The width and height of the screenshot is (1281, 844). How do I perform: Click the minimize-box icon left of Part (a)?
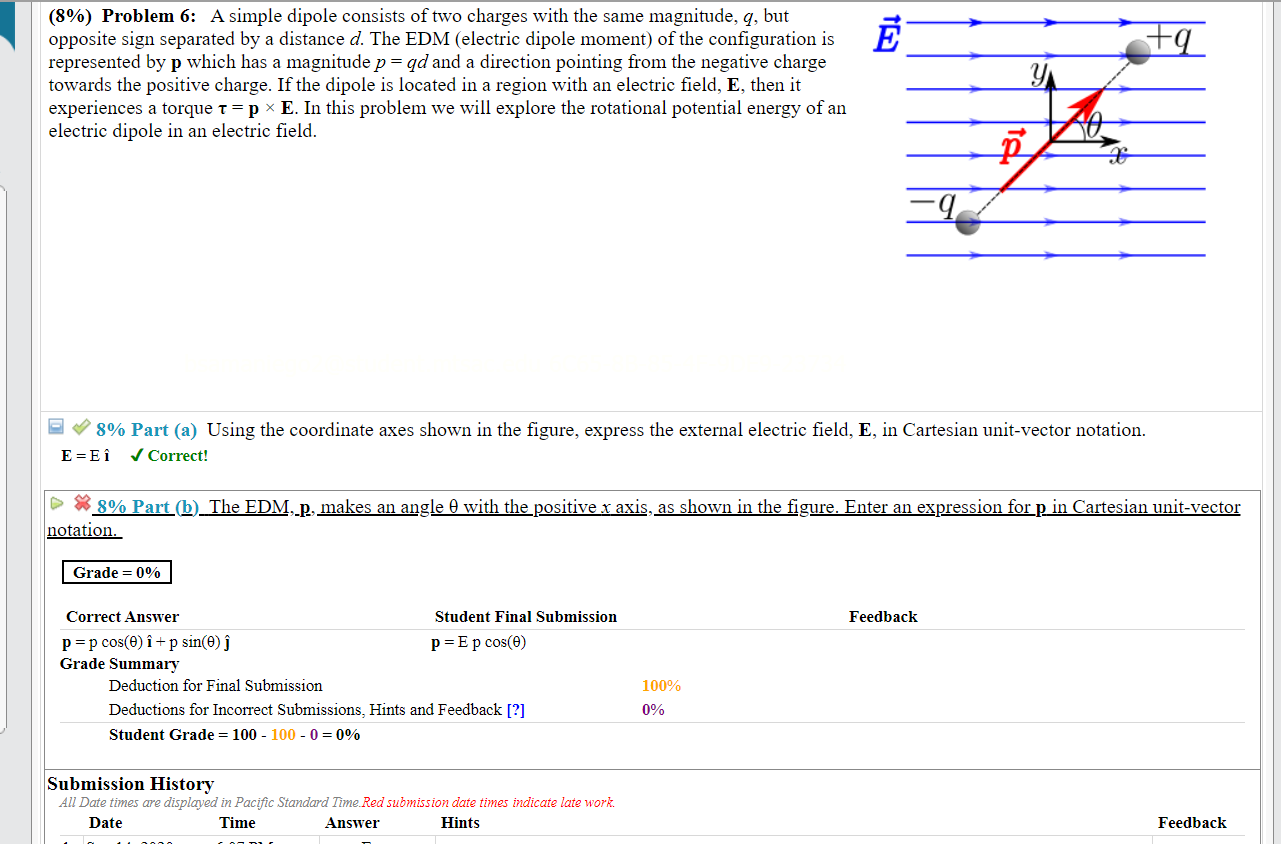(x=57, y=427)
